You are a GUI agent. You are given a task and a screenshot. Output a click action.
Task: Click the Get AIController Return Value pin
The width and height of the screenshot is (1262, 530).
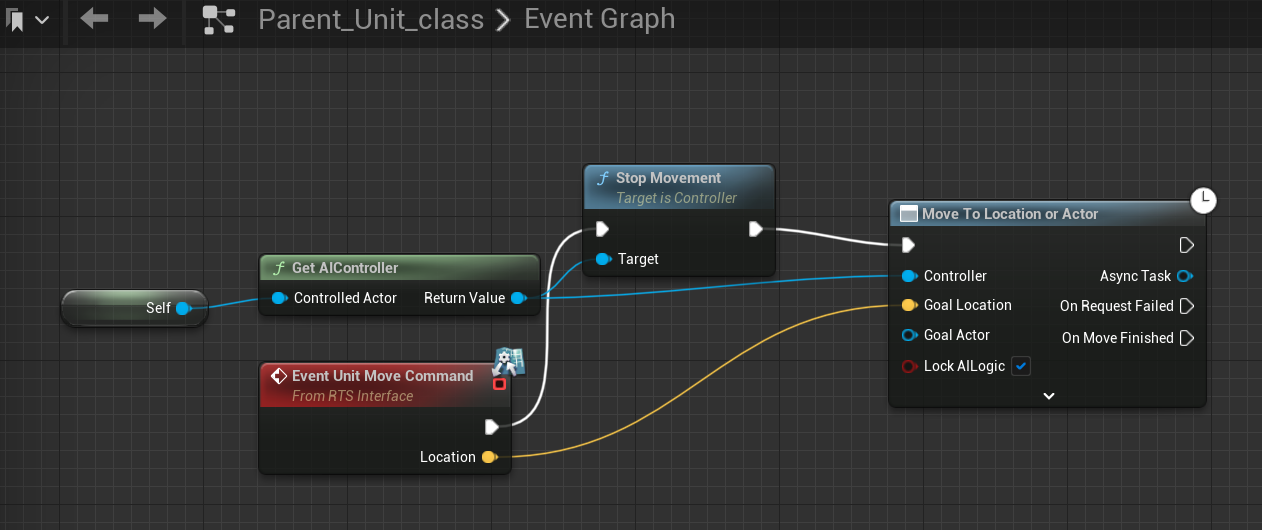coord(518,298)
